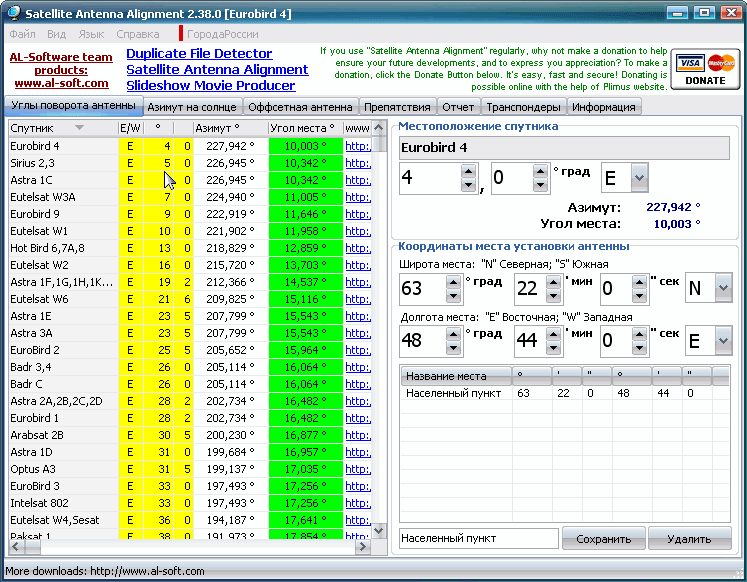
Task: Open the Вид menu
Action: point(56,34)
